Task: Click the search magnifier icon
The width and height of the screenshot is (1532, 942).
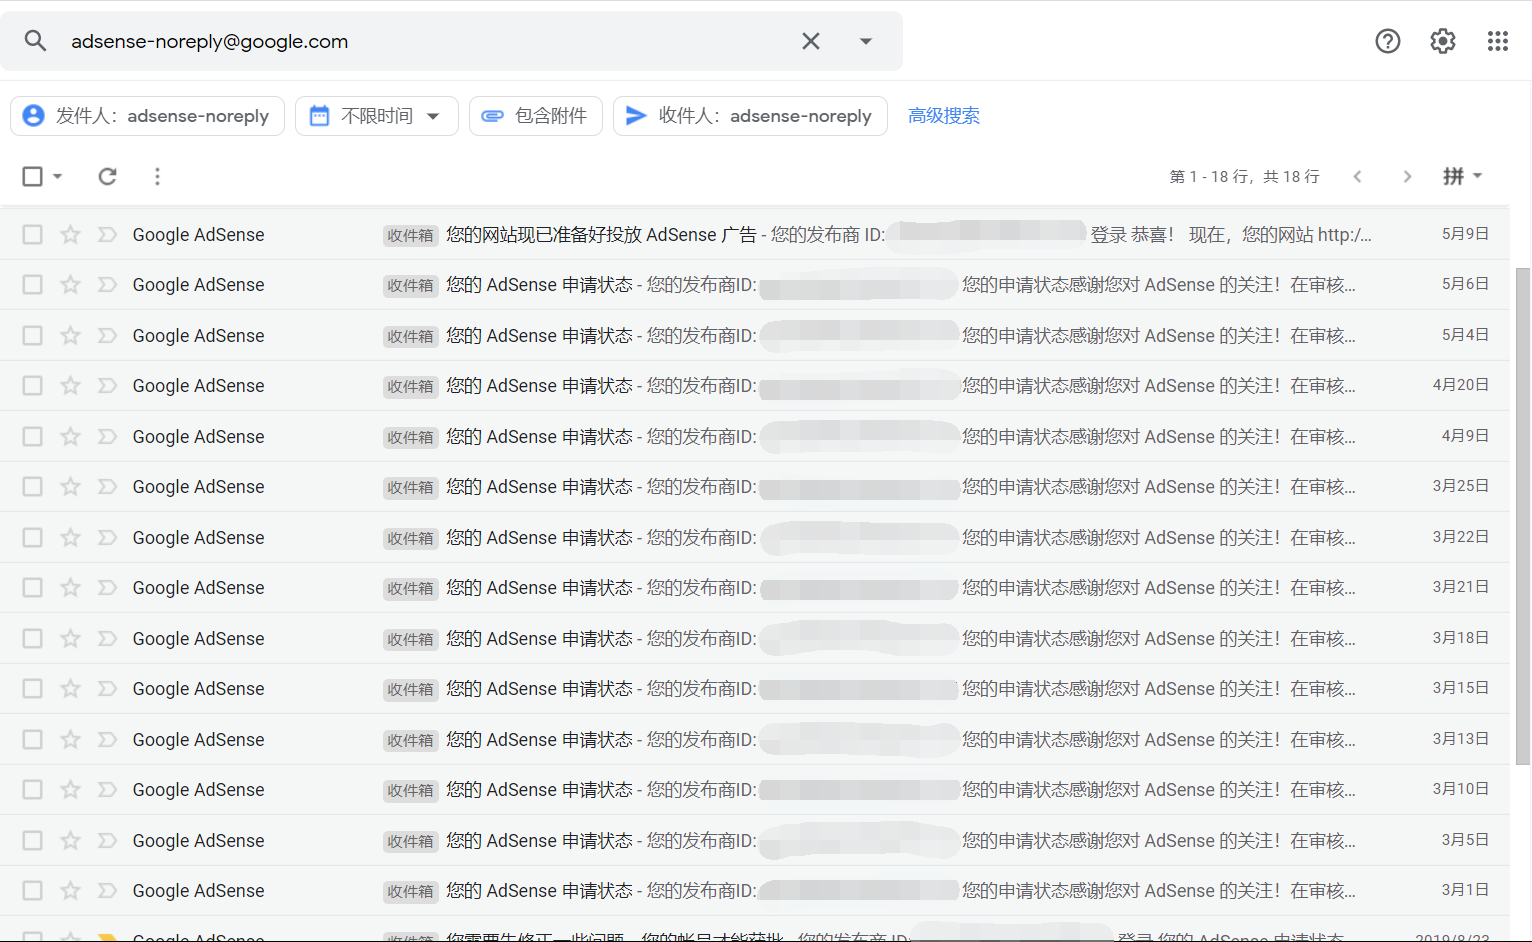Action: click(x=36, y=41)
